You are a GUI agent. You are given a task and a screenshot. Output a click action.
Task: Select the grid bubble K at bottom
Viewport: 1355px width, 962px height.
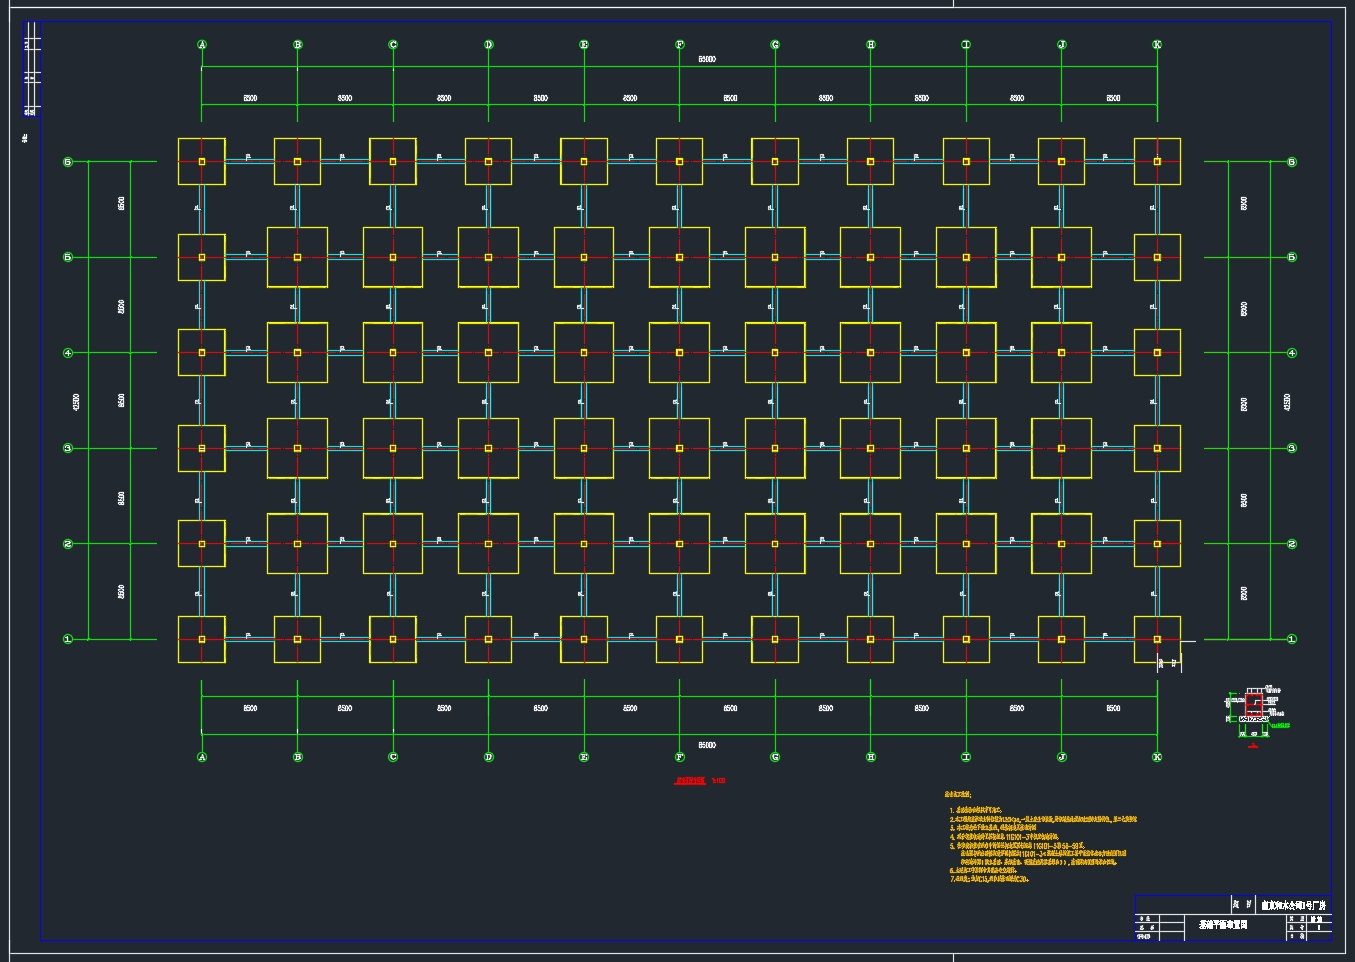(x=1157, y=757)
